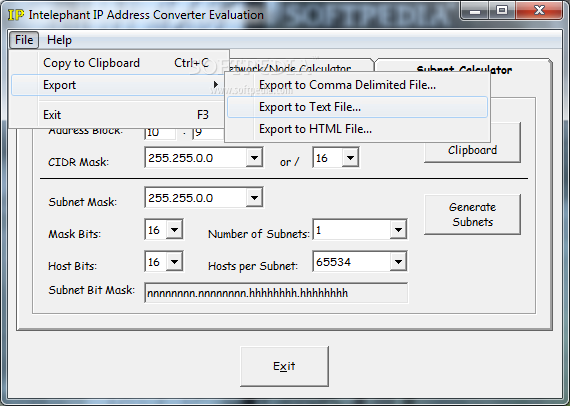Expand the Mask Bits dropdown
Image resolution: width=570 pixels, height=406 pixels.
click(174, 230)
